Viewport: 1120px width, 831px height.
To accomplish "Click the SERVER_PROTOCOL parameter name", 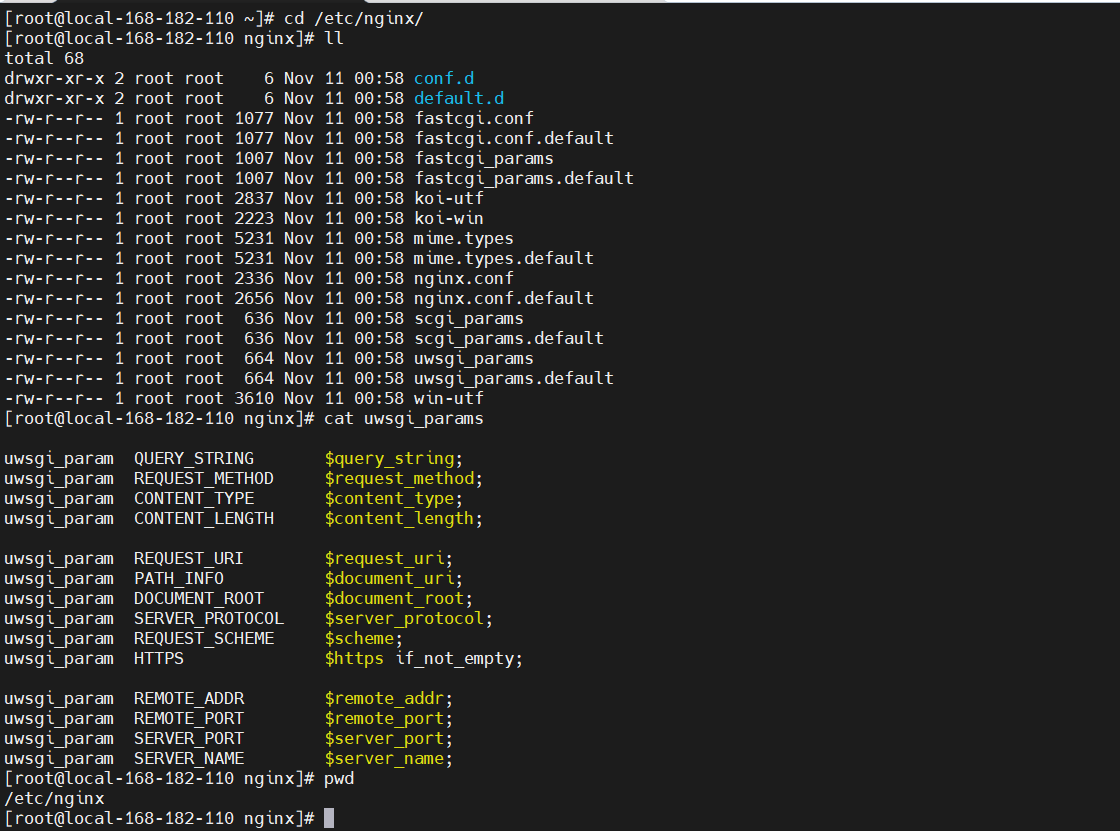I will tap(209, 619).
